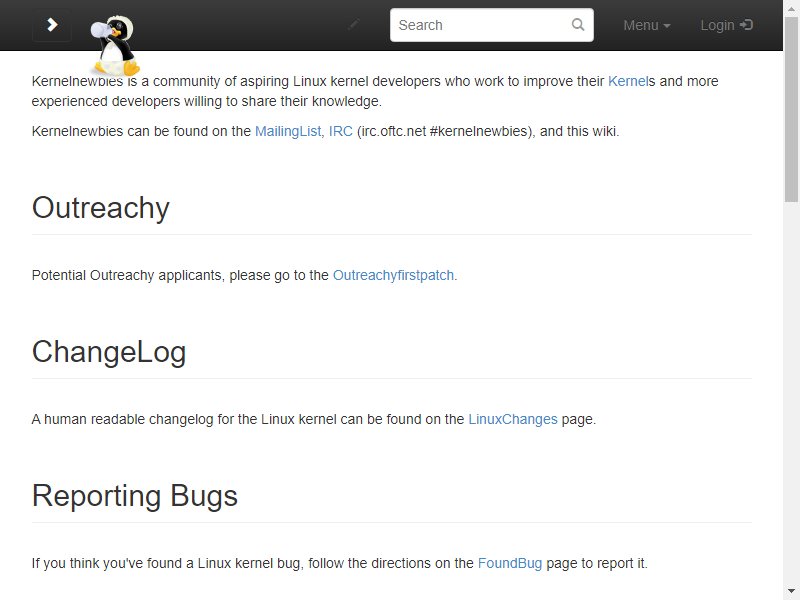Go to the Outreachyfirstpatch page
800x600 pixels.
(393, 275)
